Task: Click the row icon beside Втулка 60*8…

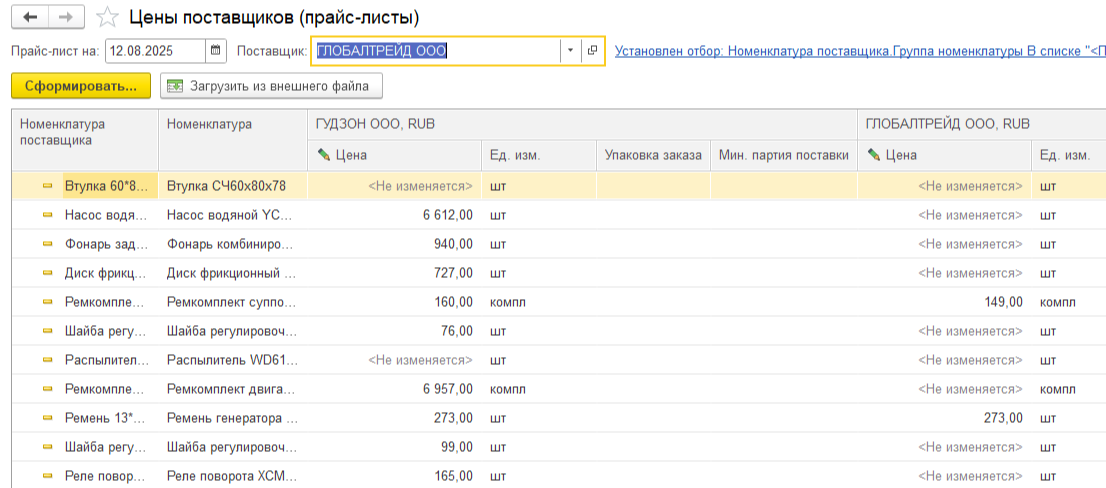Action: [48, 186]
